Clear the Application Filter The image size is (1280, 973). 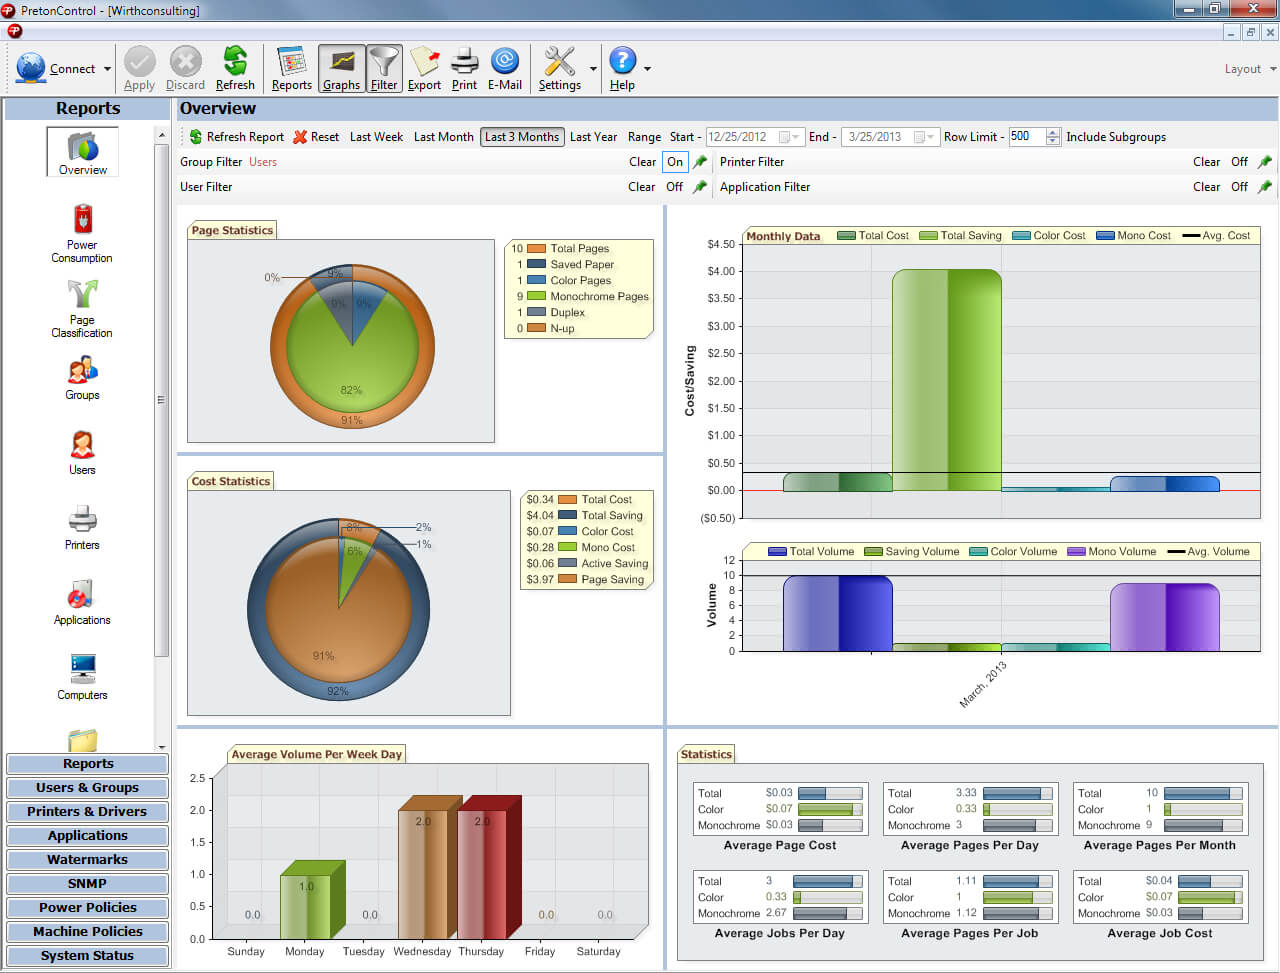[1207, 187]
